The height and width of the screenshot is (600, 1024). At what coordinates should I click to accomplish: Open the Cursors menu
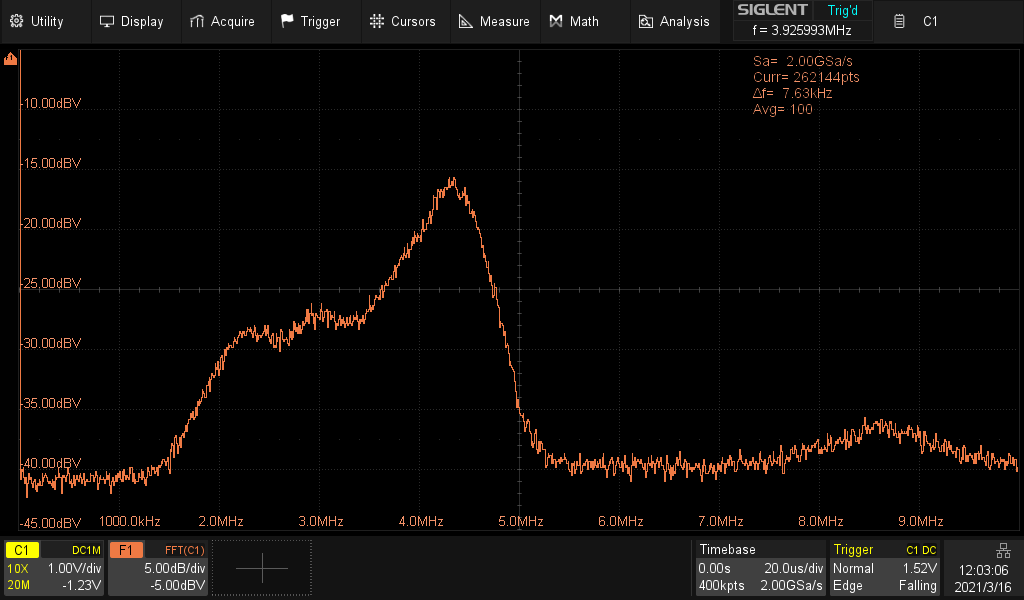[402, 22]
